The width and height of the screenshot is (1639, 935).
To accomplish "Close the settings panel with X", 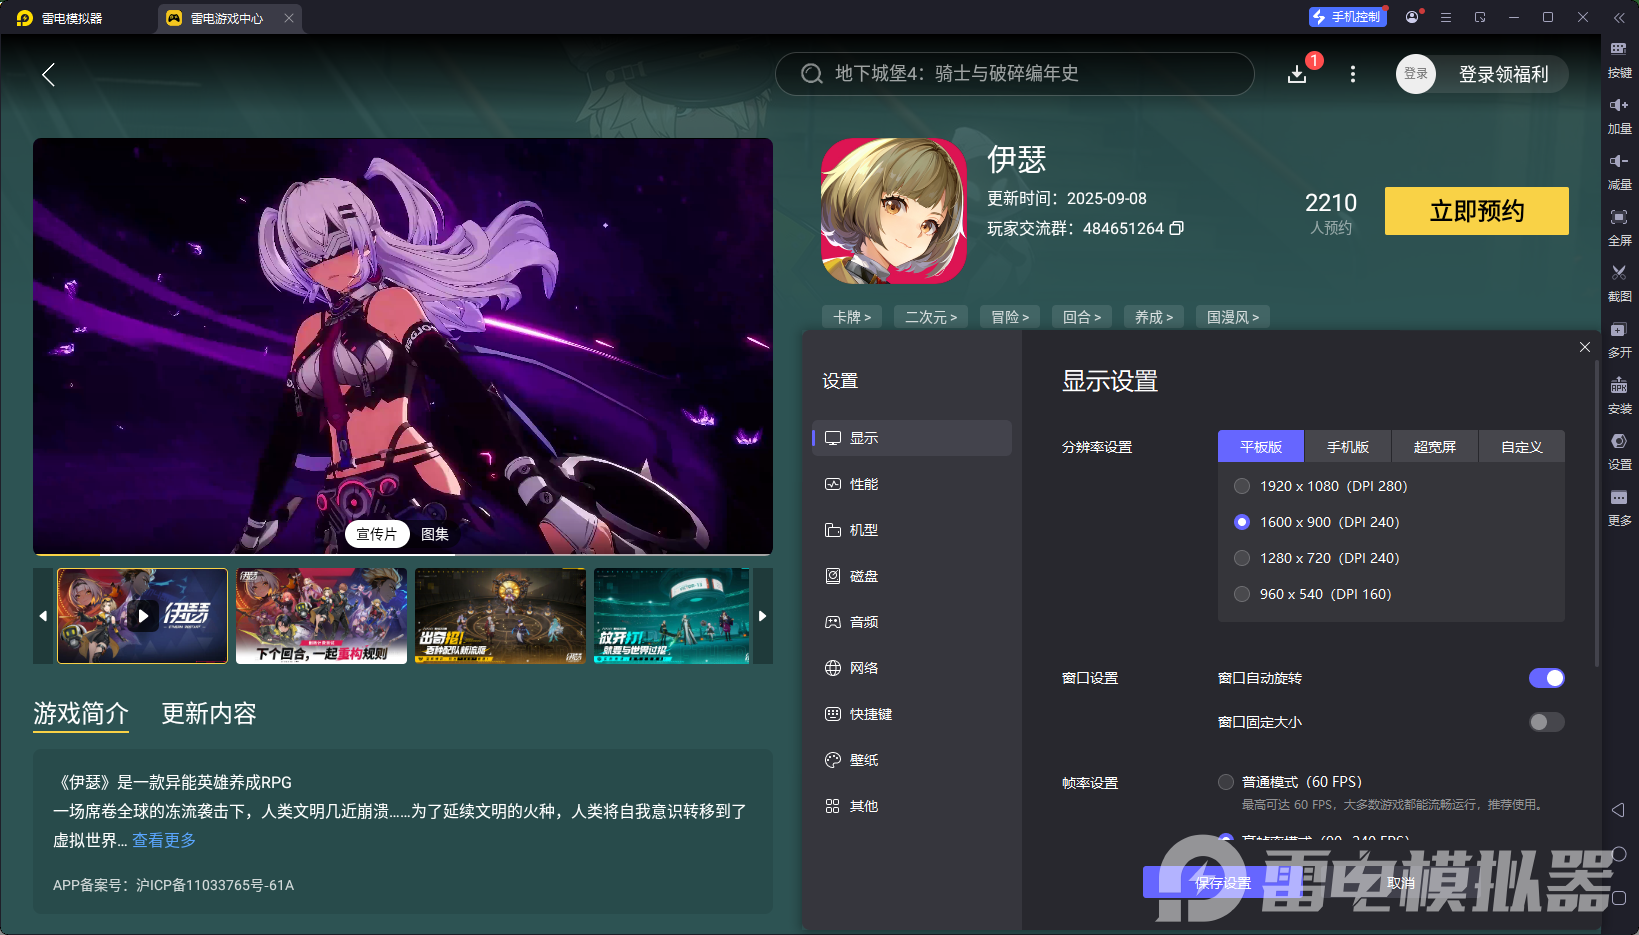I will 1585,347.
